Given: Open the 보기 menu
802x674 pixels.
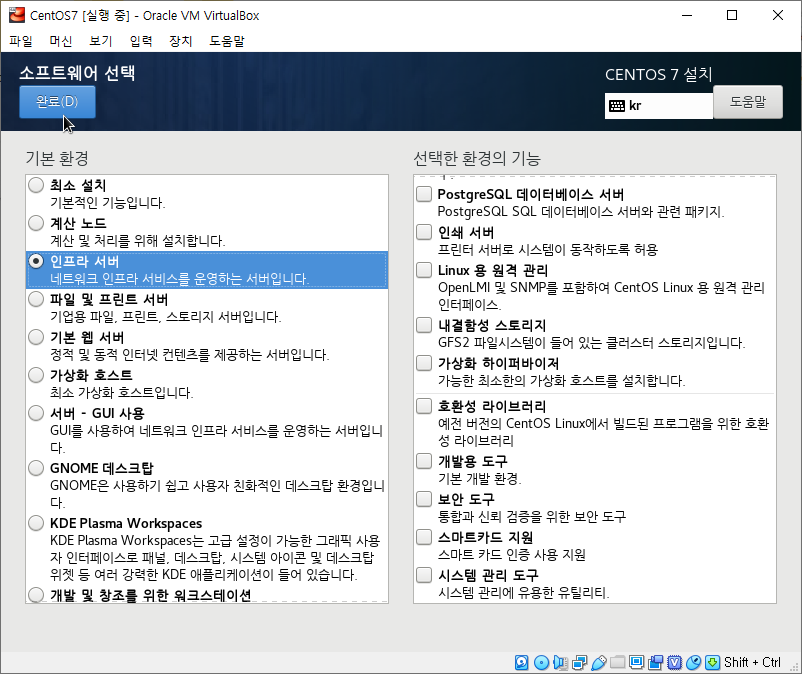Looking at the screenshot, I should pyautogui.click(x=101, y=41).
